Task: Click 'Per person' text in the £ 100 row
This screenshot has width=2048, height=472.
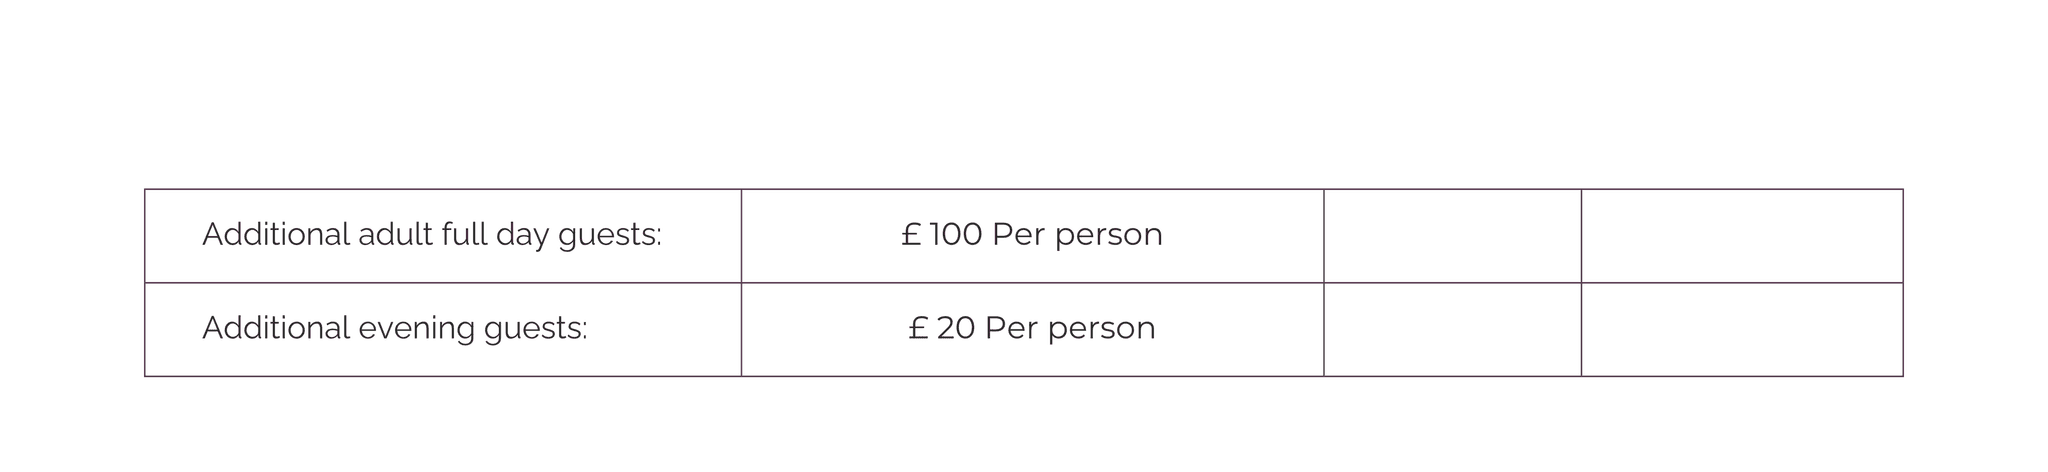Action: pos(1078,236)
